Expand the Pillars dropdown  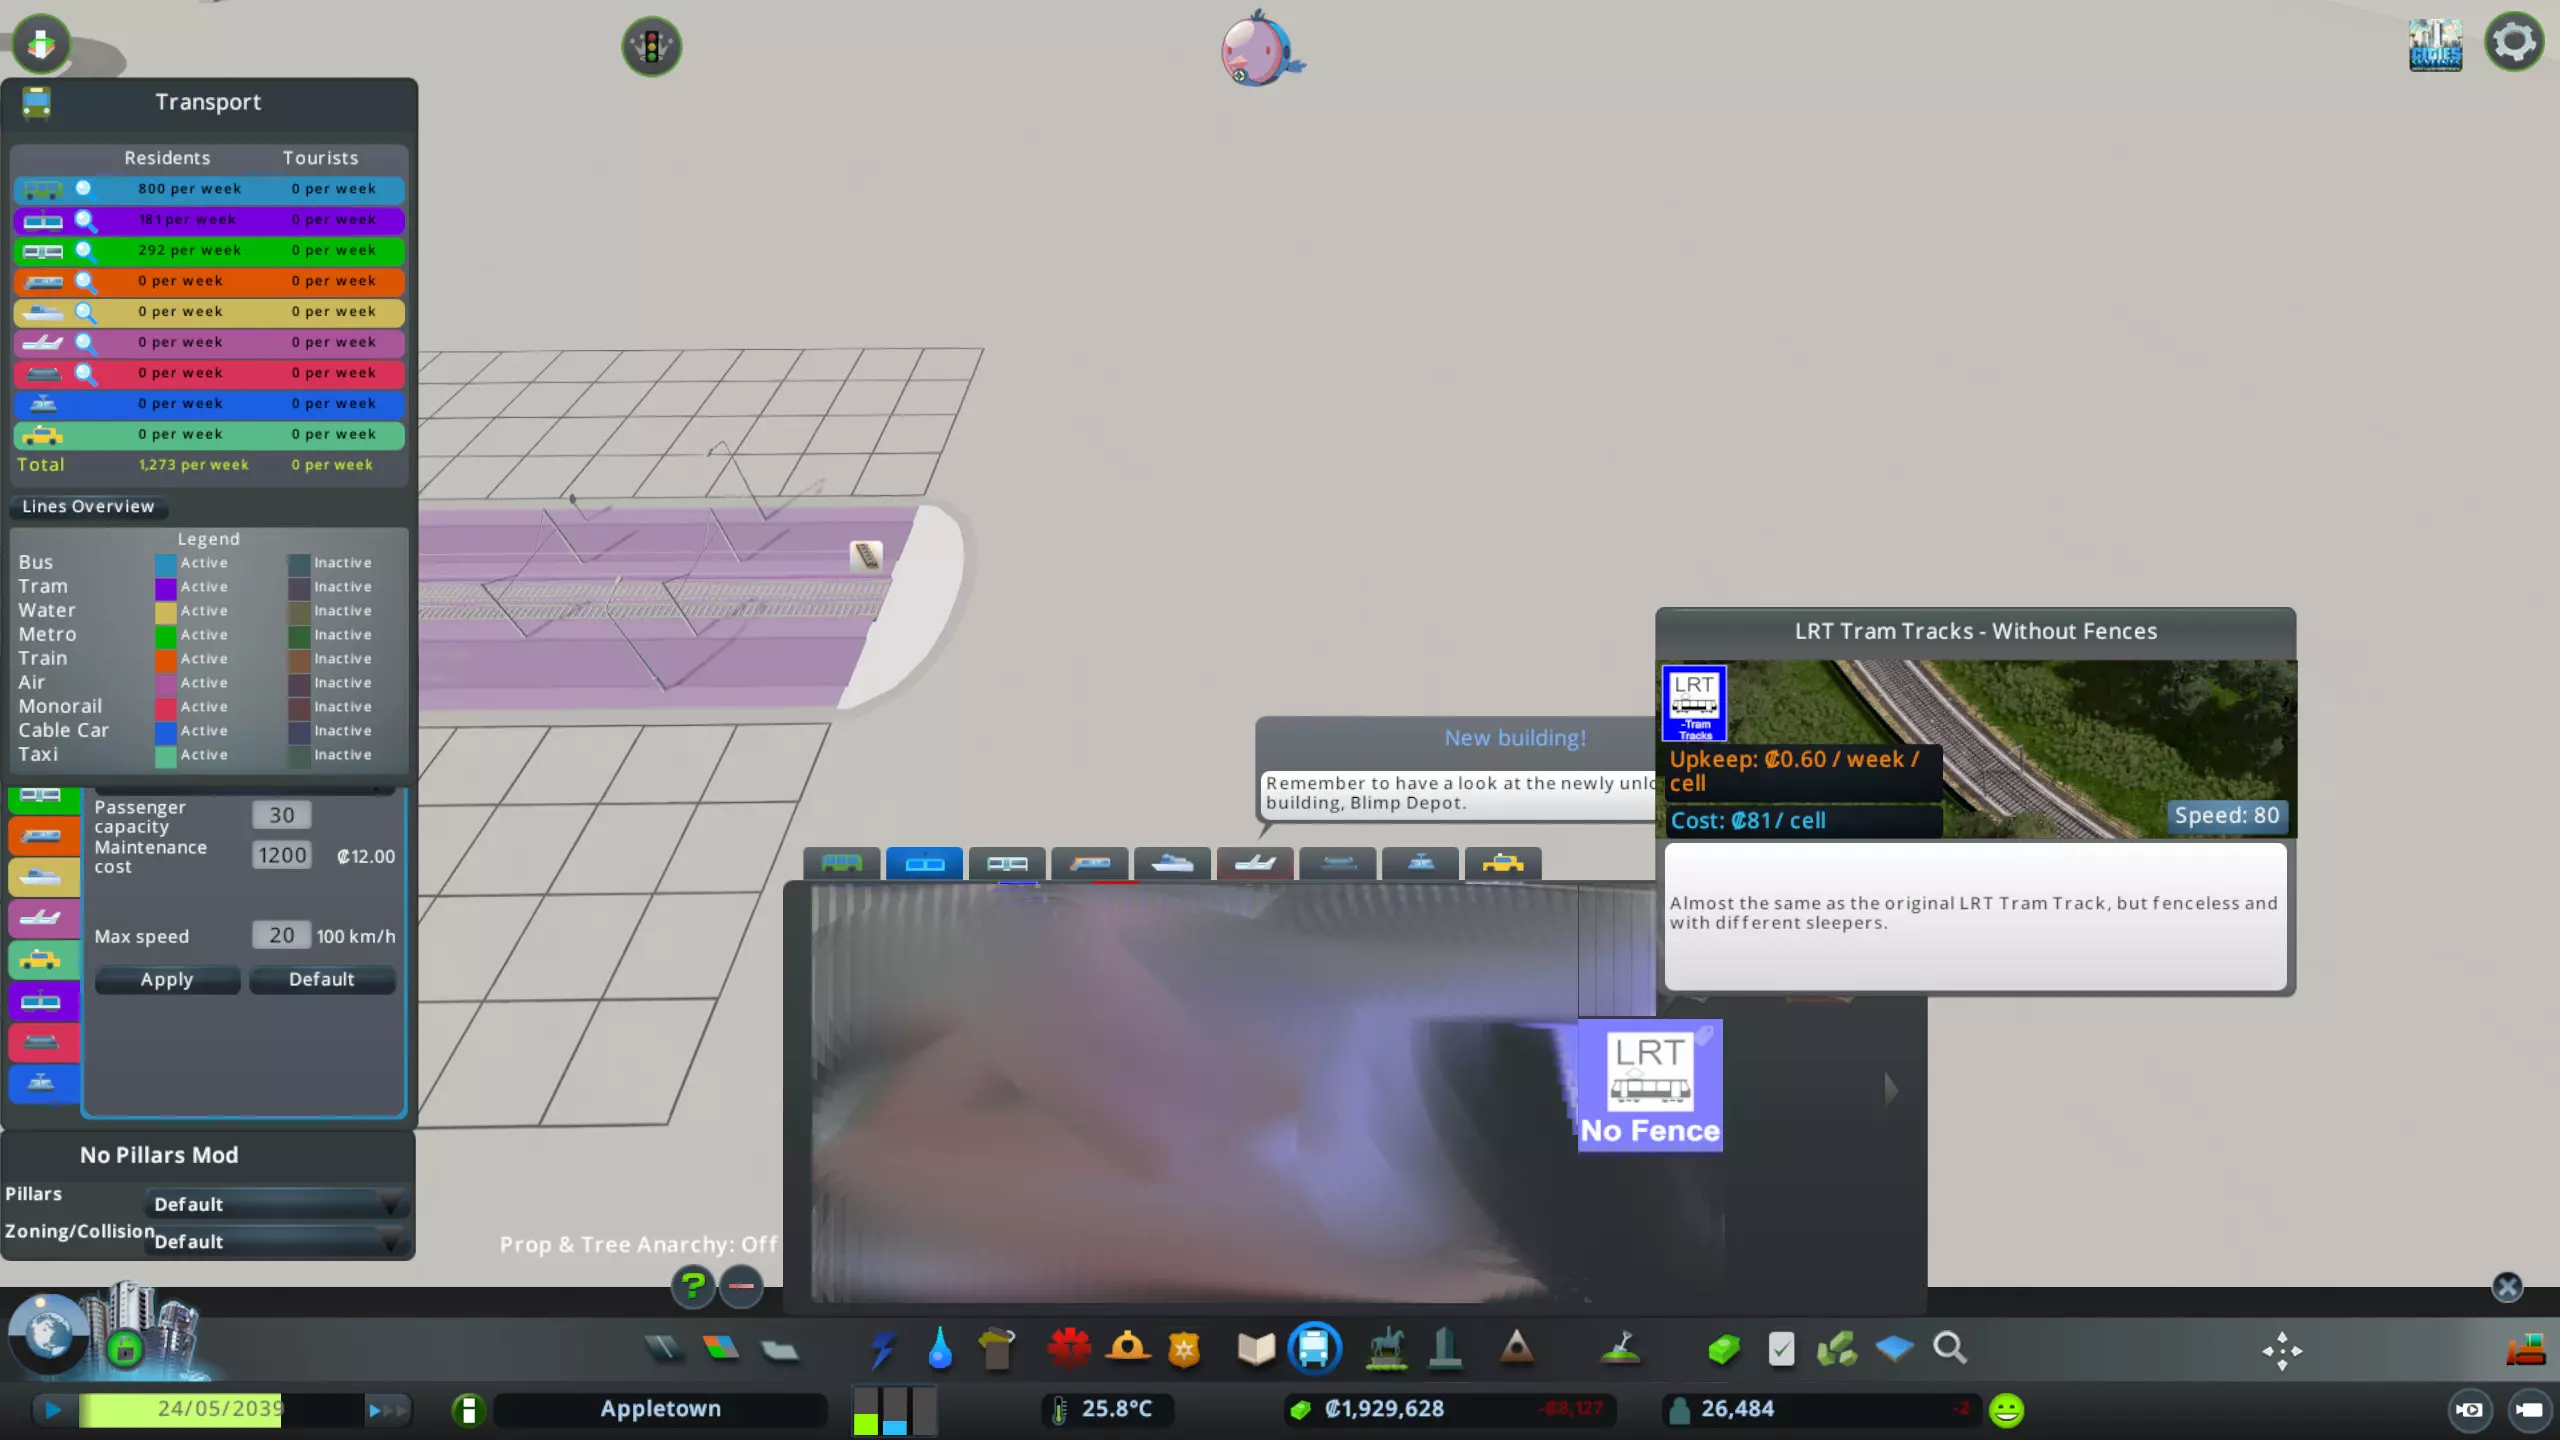click(275, 1204)
